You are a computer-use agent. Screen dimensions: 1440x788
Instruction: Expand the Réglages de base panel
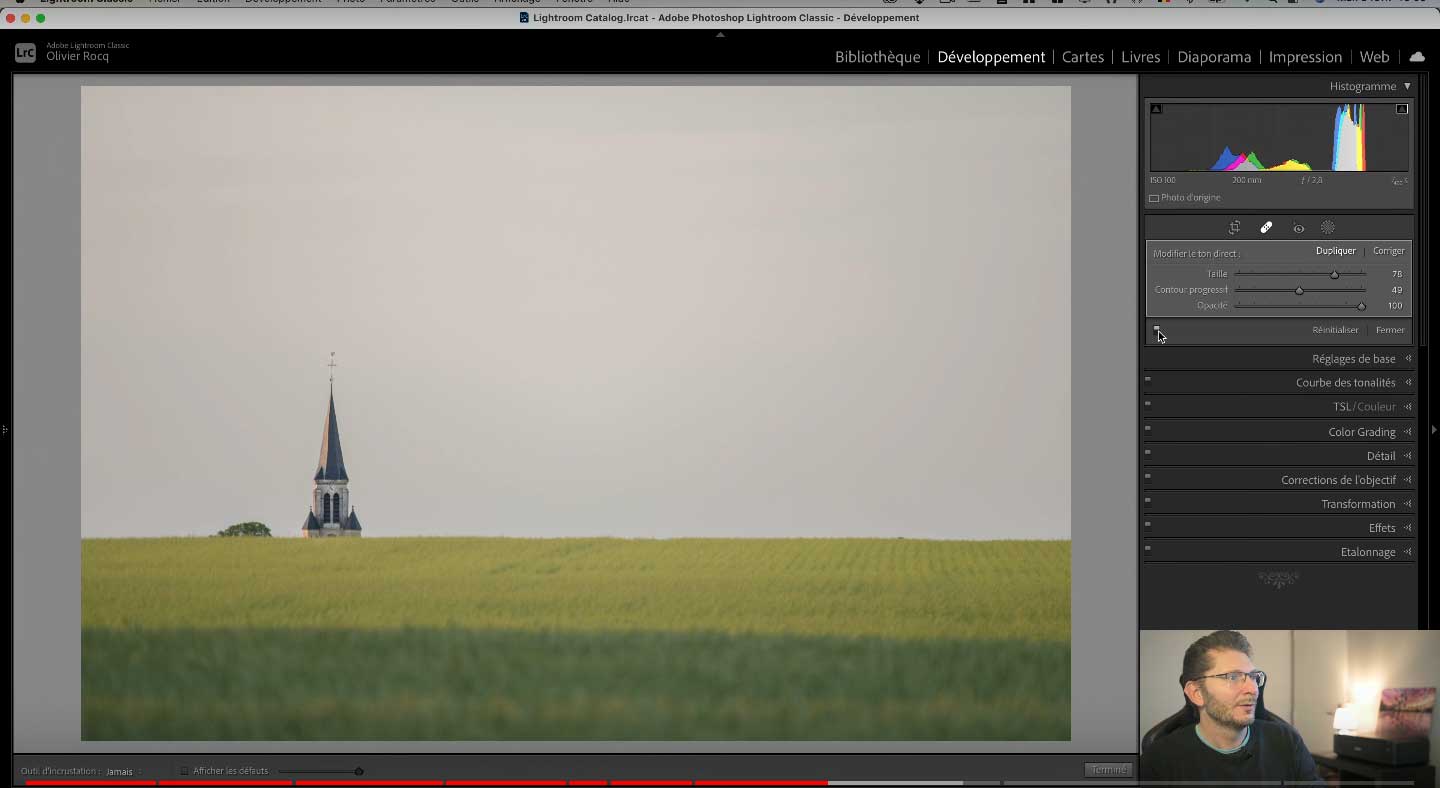1408,359
